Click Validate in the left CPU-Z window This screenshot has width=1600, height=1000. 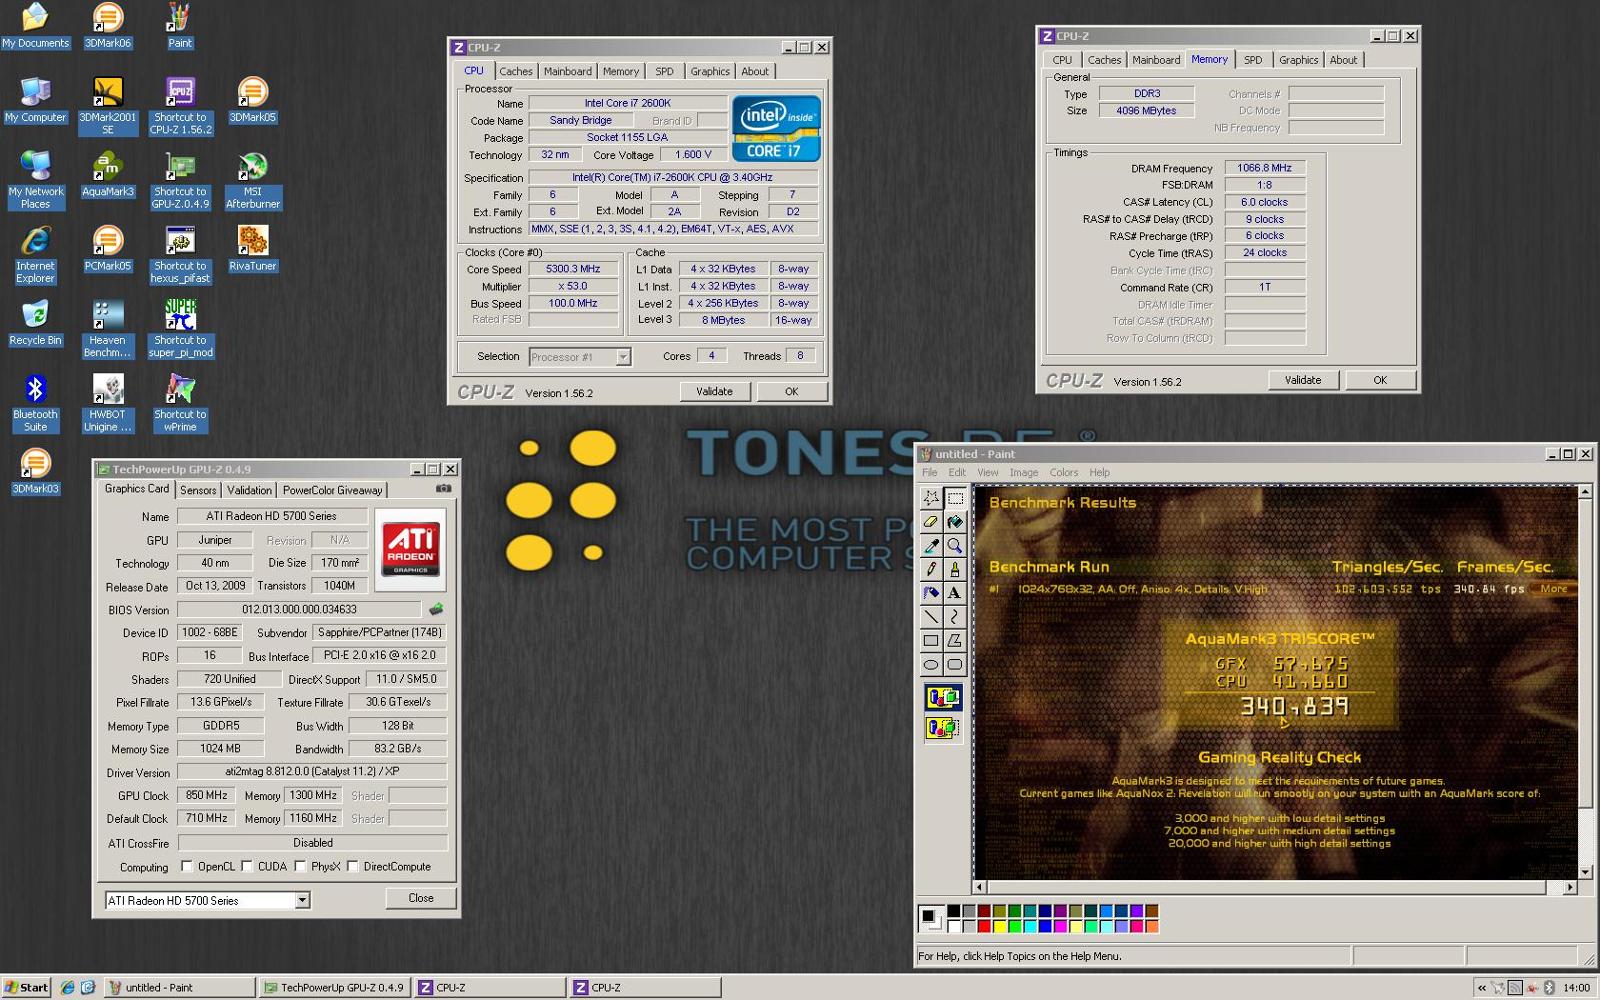tap(714, 391)
